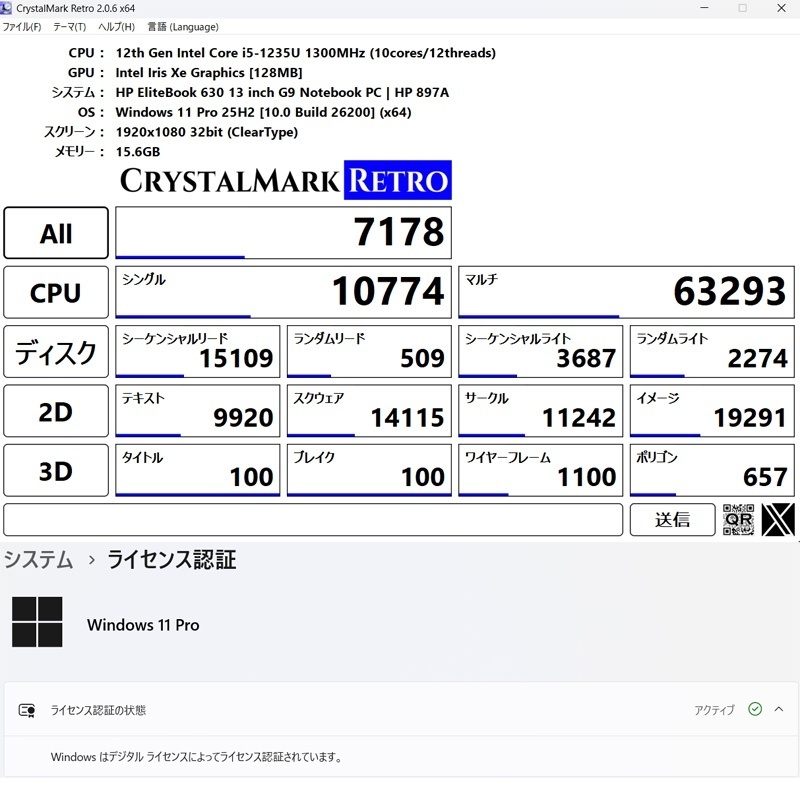Image resolution: width=800 pixels, height=800 pixels.
Task: Open the QR code icon
Action: pyautogui.click(x=738, y=519)
